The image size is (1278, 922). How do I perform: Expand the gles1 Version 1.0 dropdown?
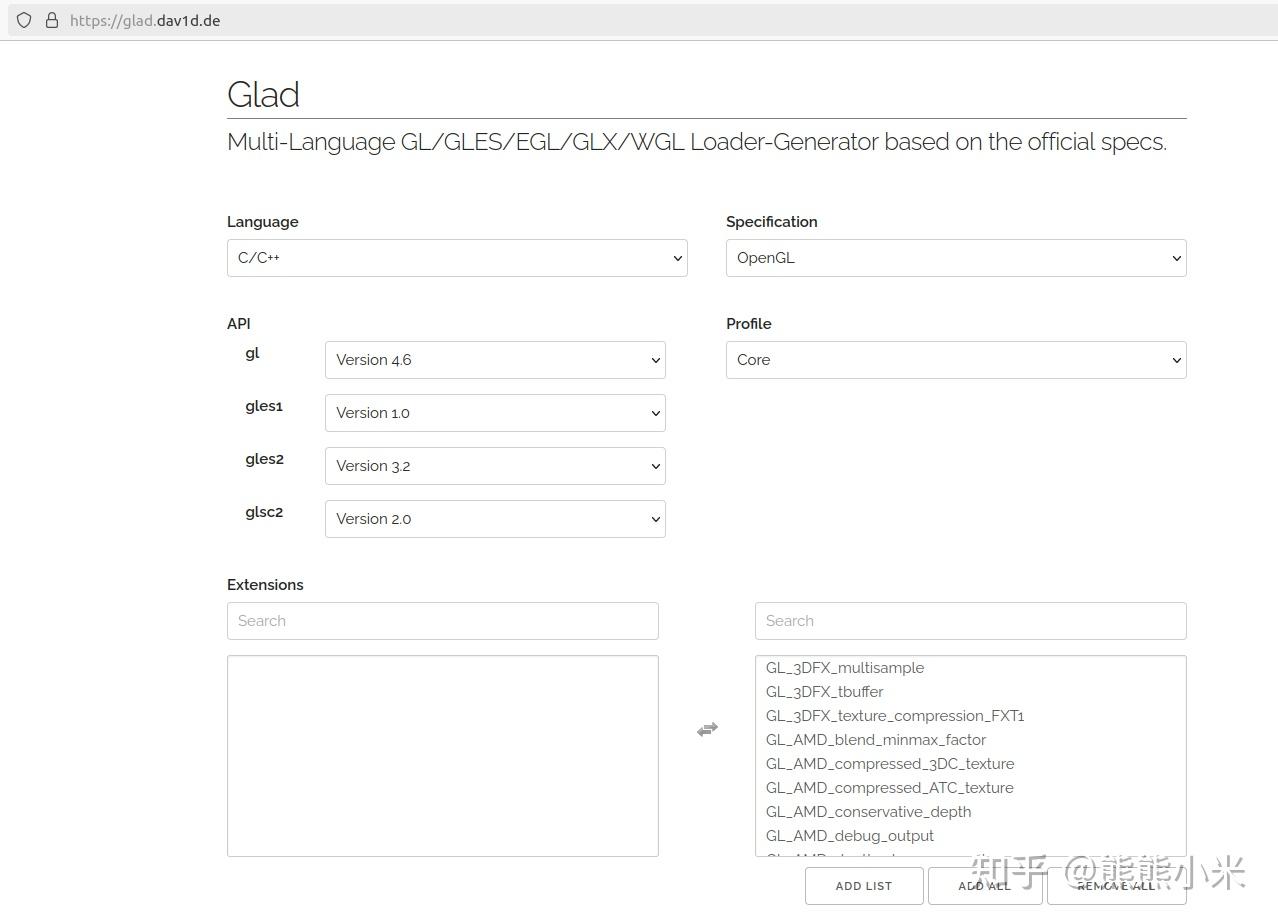495,413
